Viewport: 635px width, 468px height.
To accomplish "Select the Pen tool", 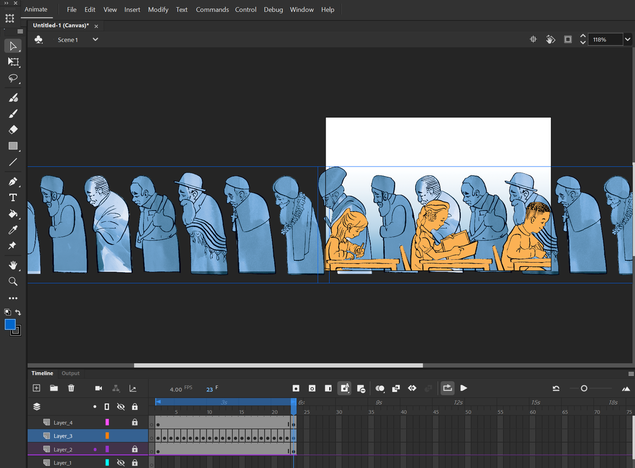I will coord(13,181).
